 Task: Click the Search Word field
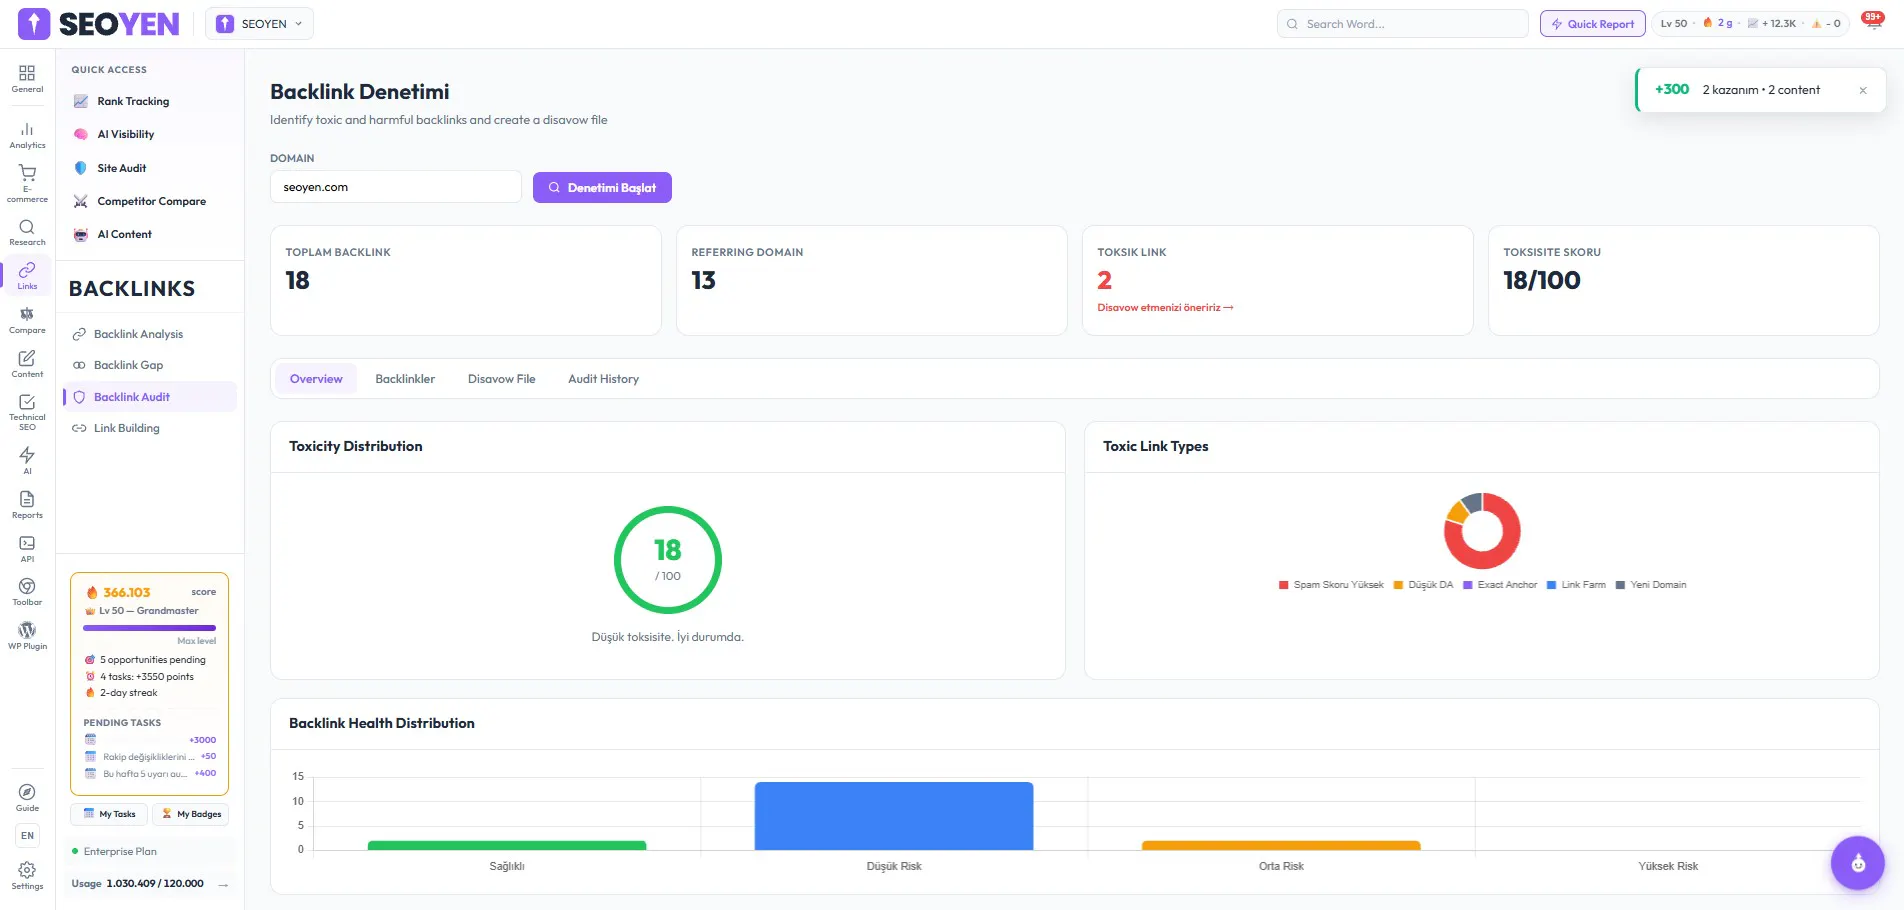[1402, 24]
